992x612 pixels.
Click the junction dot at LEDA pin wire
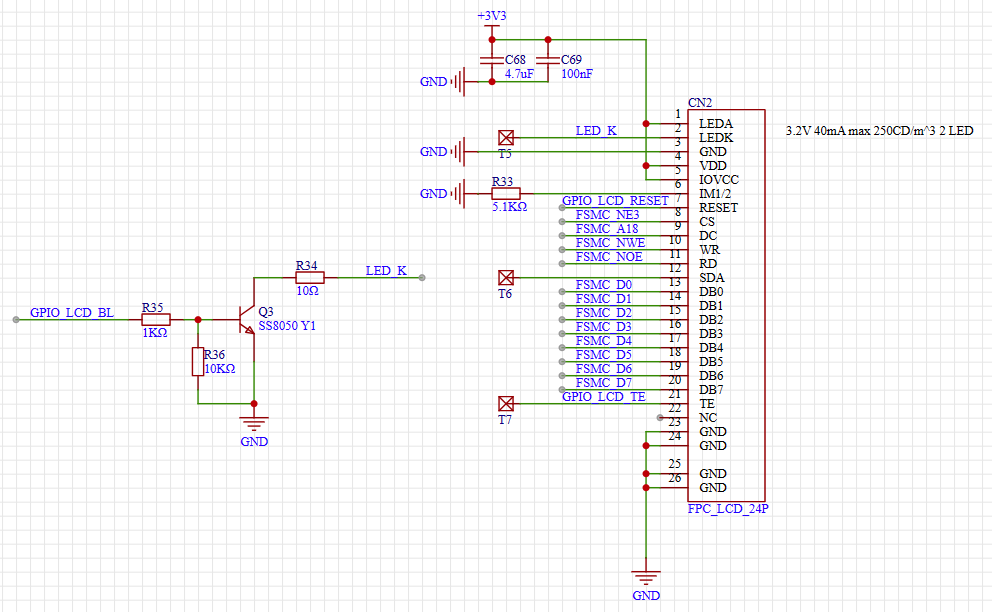coord(646,123)
